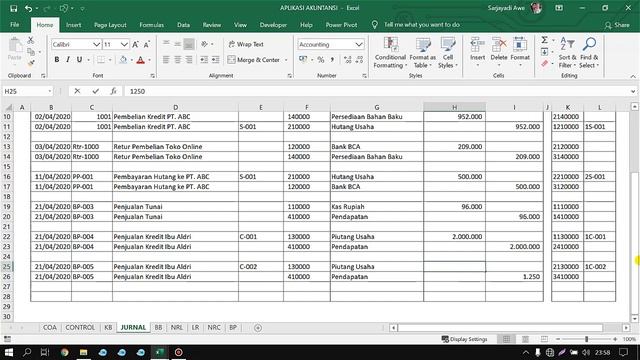This screenshot has width=640, height=360.
Task: Open Sort & Filter dropdown
Action: pyautogui.click(x=567, y=53)
